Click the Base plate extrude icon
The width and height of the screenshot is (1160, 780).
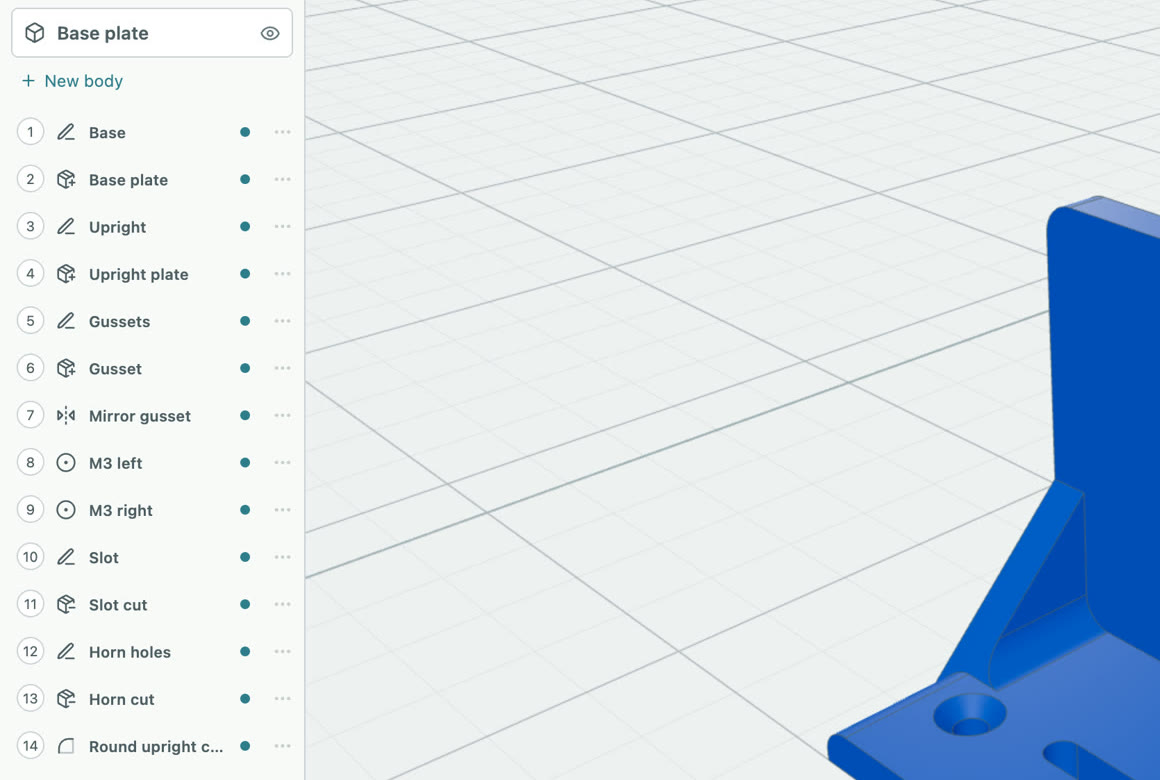pos(66,179)
